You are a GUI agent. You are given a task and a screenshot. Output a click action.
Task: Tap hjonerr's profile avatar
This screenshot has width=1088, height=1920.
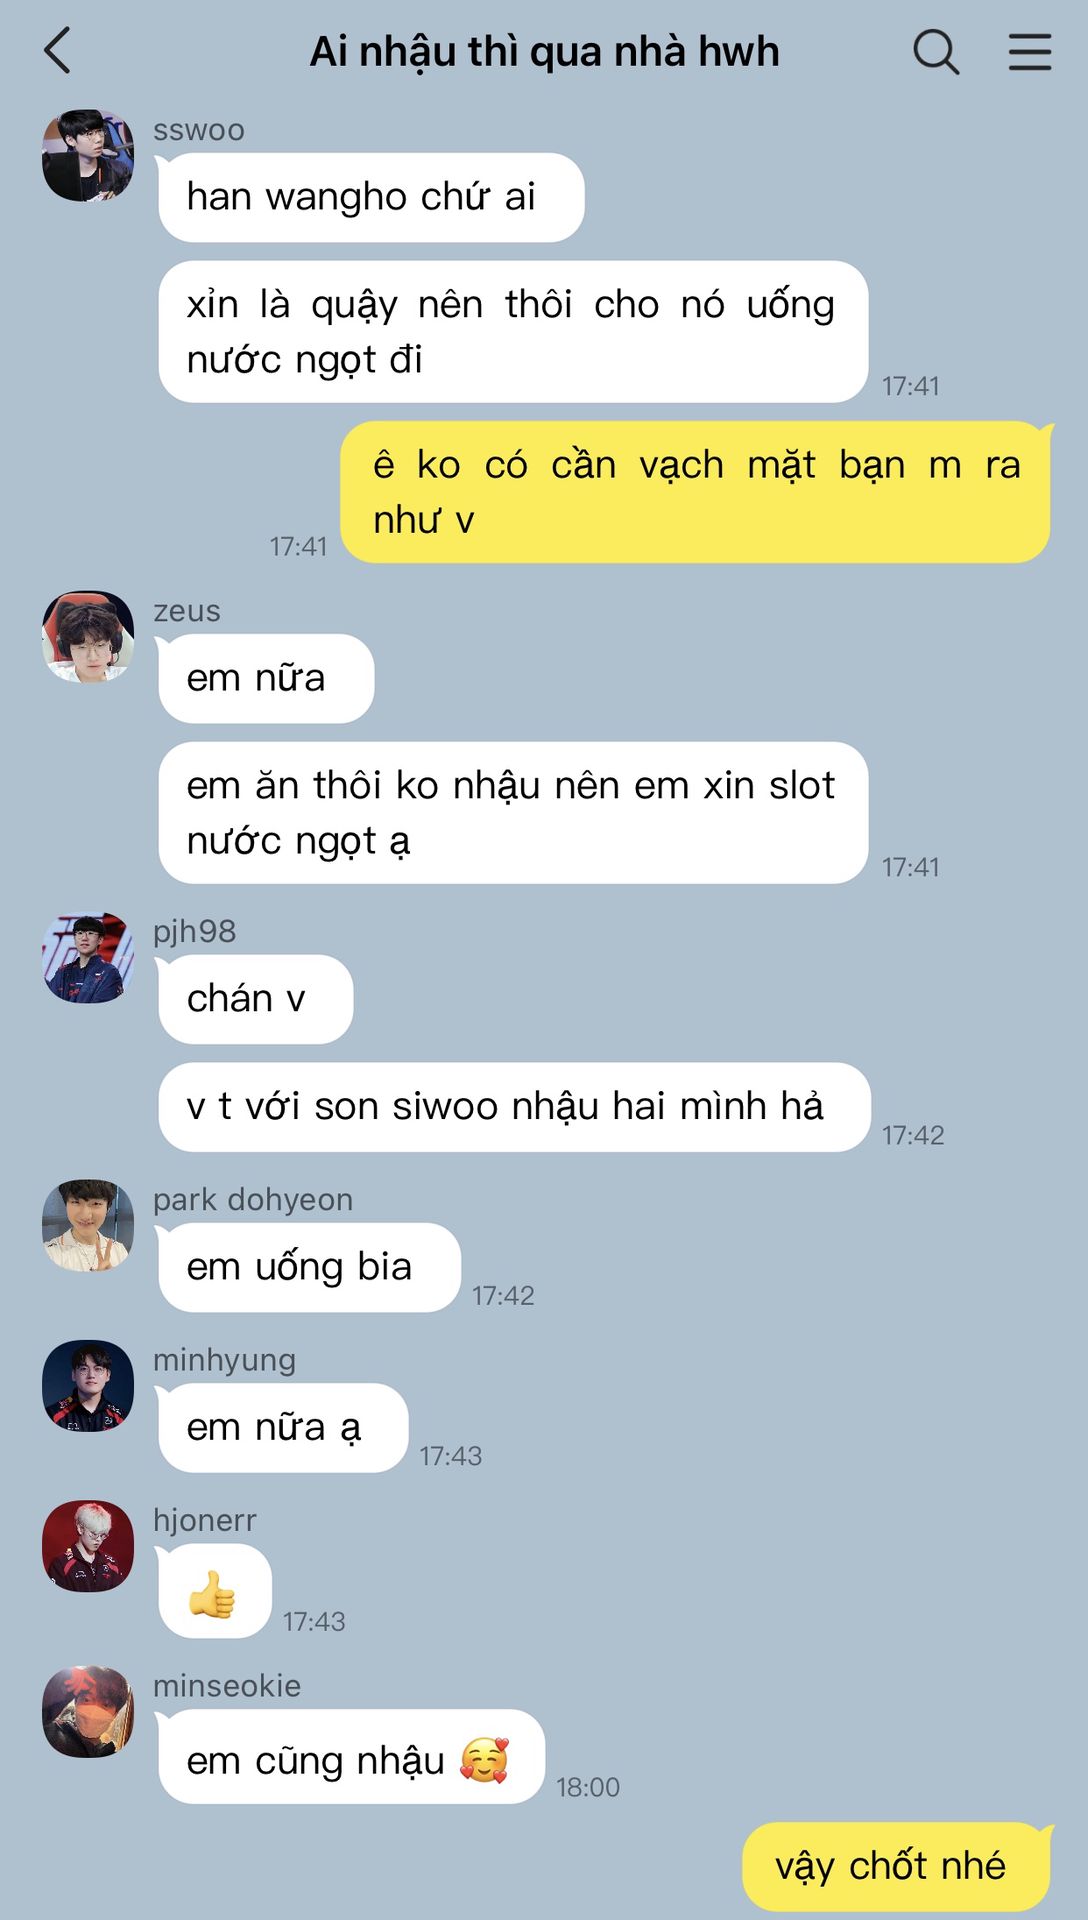pyautogui.click(x=88, y=1546)
